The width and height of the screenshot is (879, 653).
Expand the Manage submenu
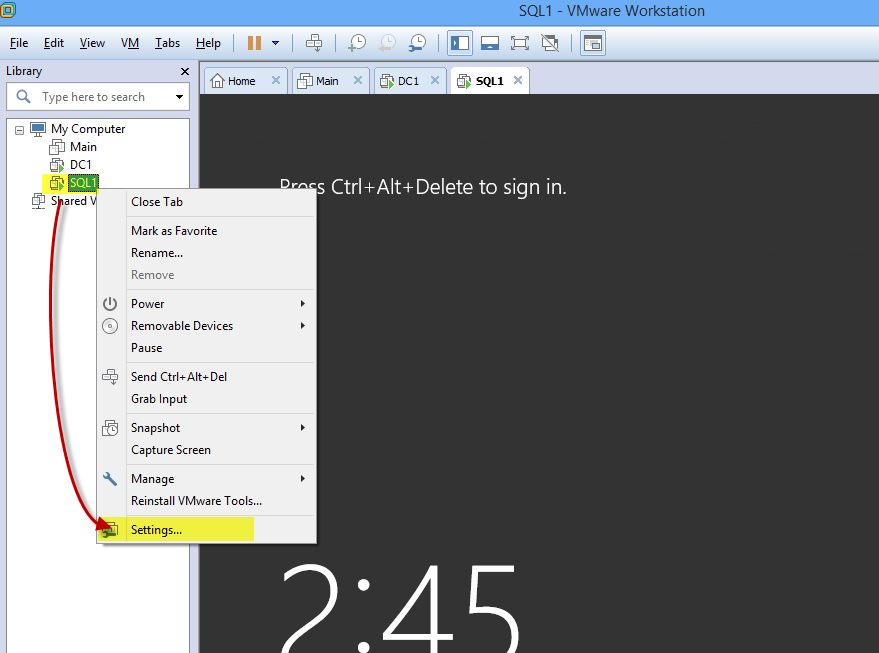(x=206, y=479)
